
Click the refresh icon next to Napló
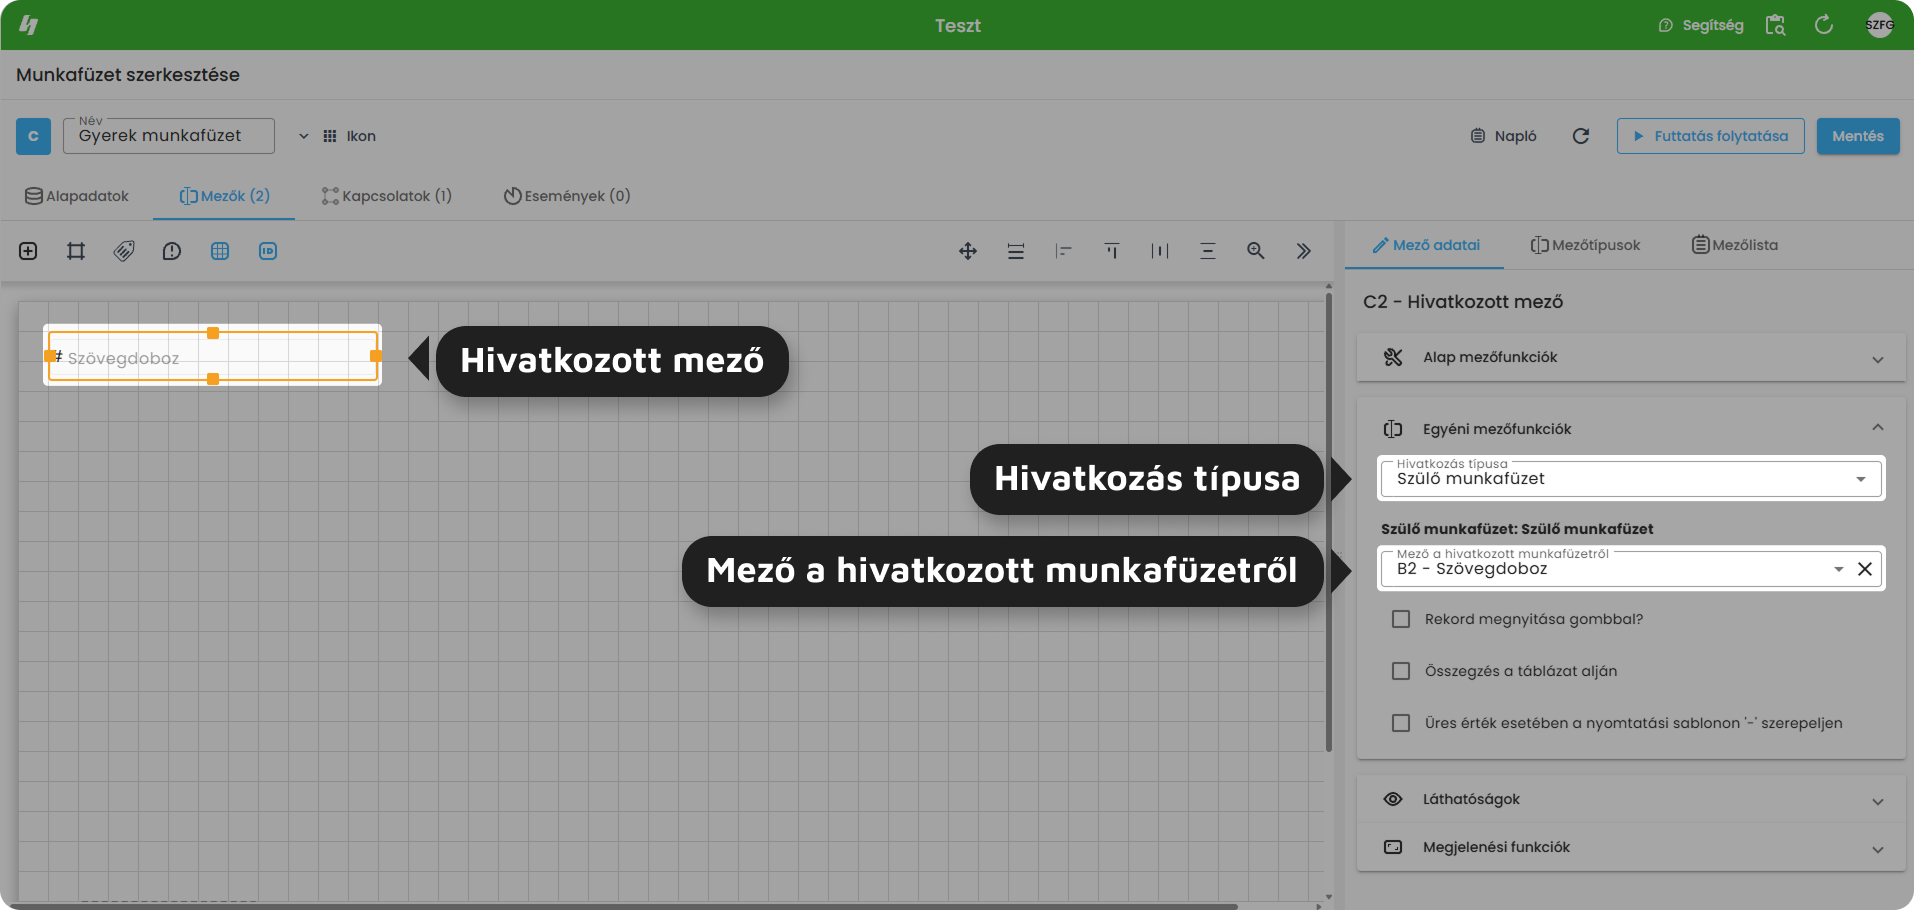click(1580, 136)
